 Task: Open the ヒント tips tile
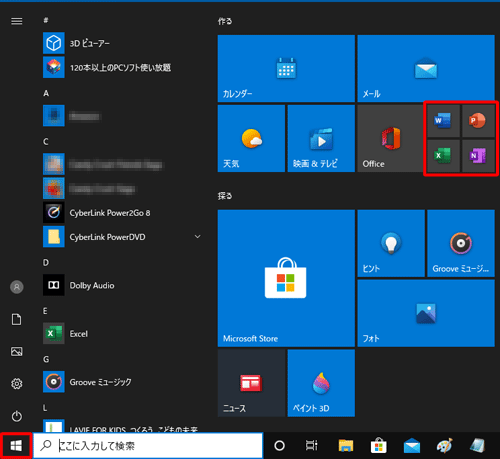[x=391, y=243]
